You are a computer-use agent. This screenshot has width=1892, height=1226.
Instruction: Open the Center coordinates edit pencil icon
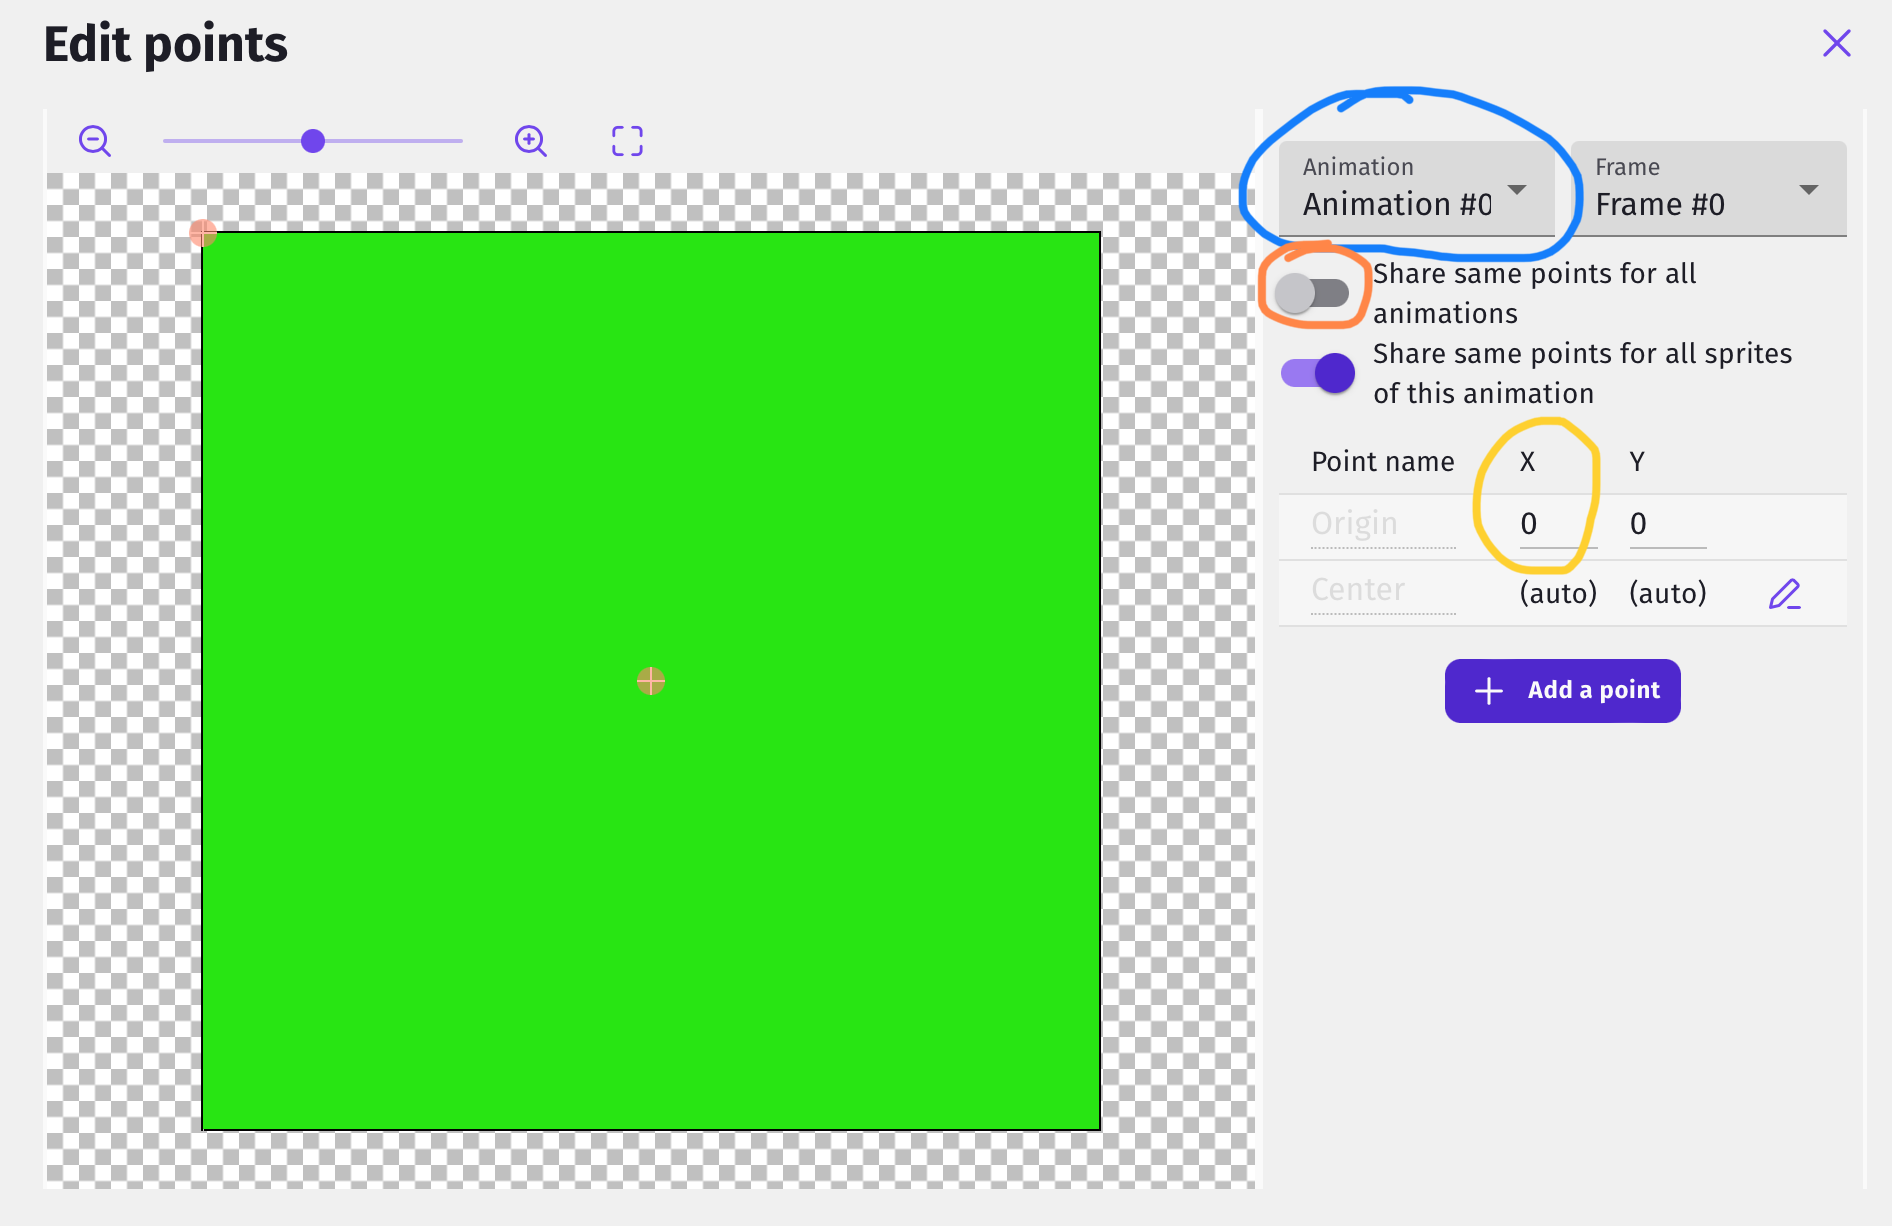pos(1785,593)
